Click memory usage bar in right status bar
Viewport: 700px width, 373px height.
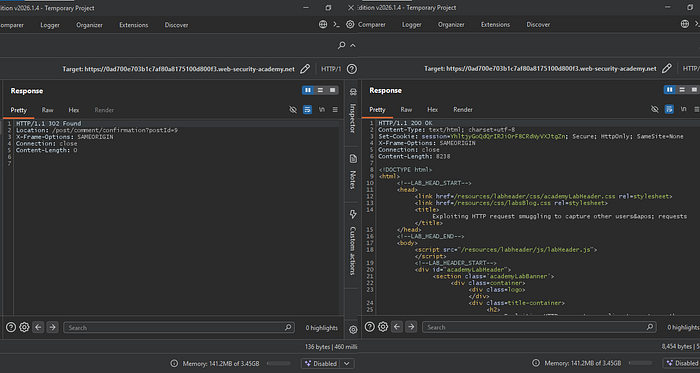pyautogui.click(x=640, y=363)
